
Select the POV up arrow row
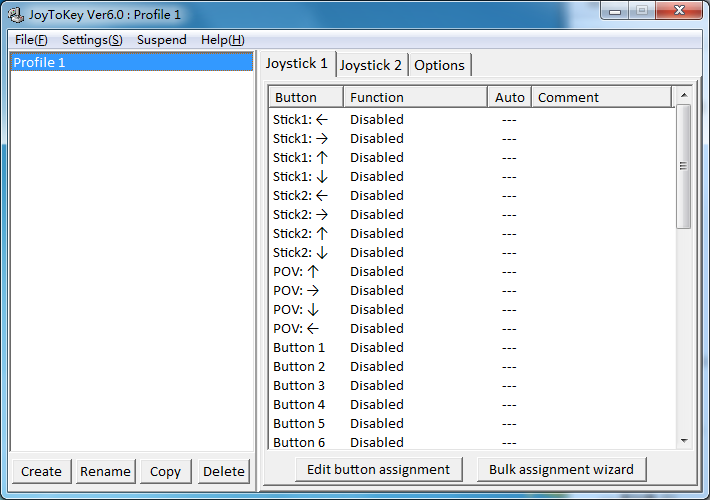(x=471, y=272)
